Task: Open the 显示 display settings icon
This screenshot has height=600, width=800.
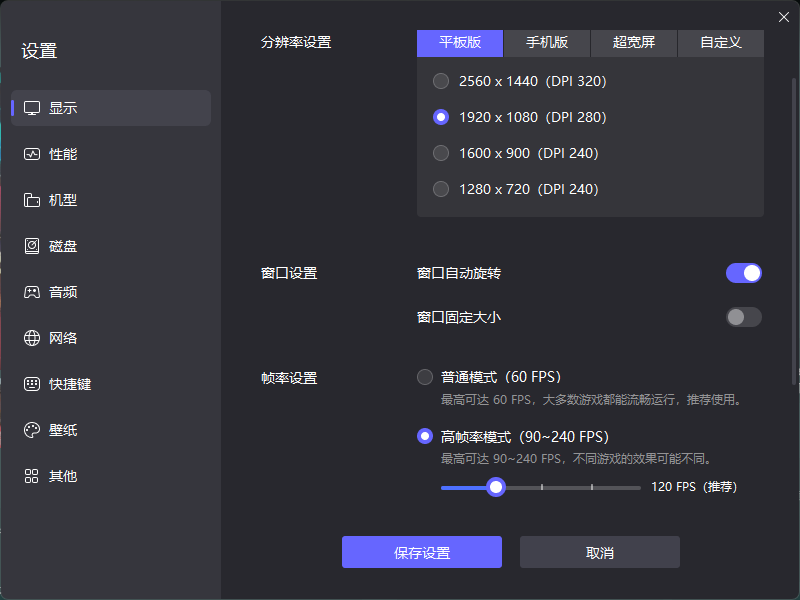Action: (x=32, y=108)
